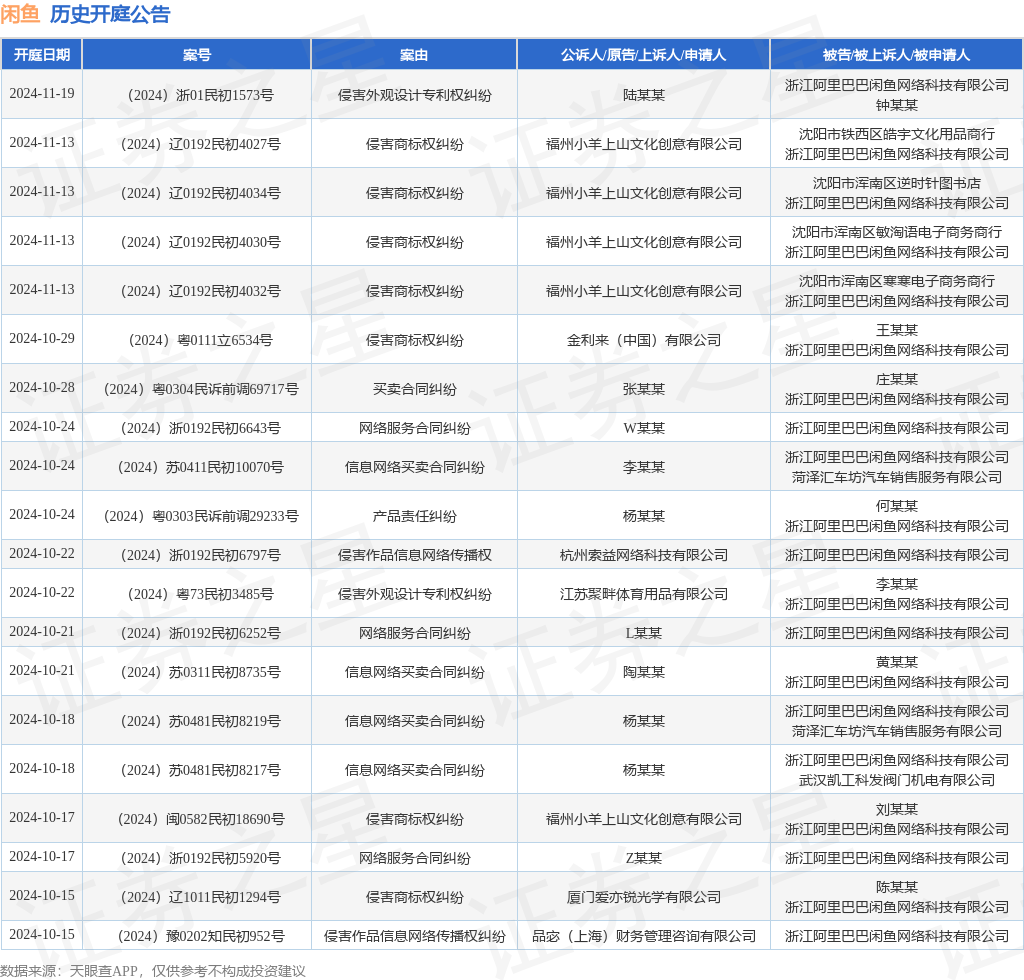Screen dimensions: 1024x980
Task: Click defendant 刘某某
Action: click(896, 810)
